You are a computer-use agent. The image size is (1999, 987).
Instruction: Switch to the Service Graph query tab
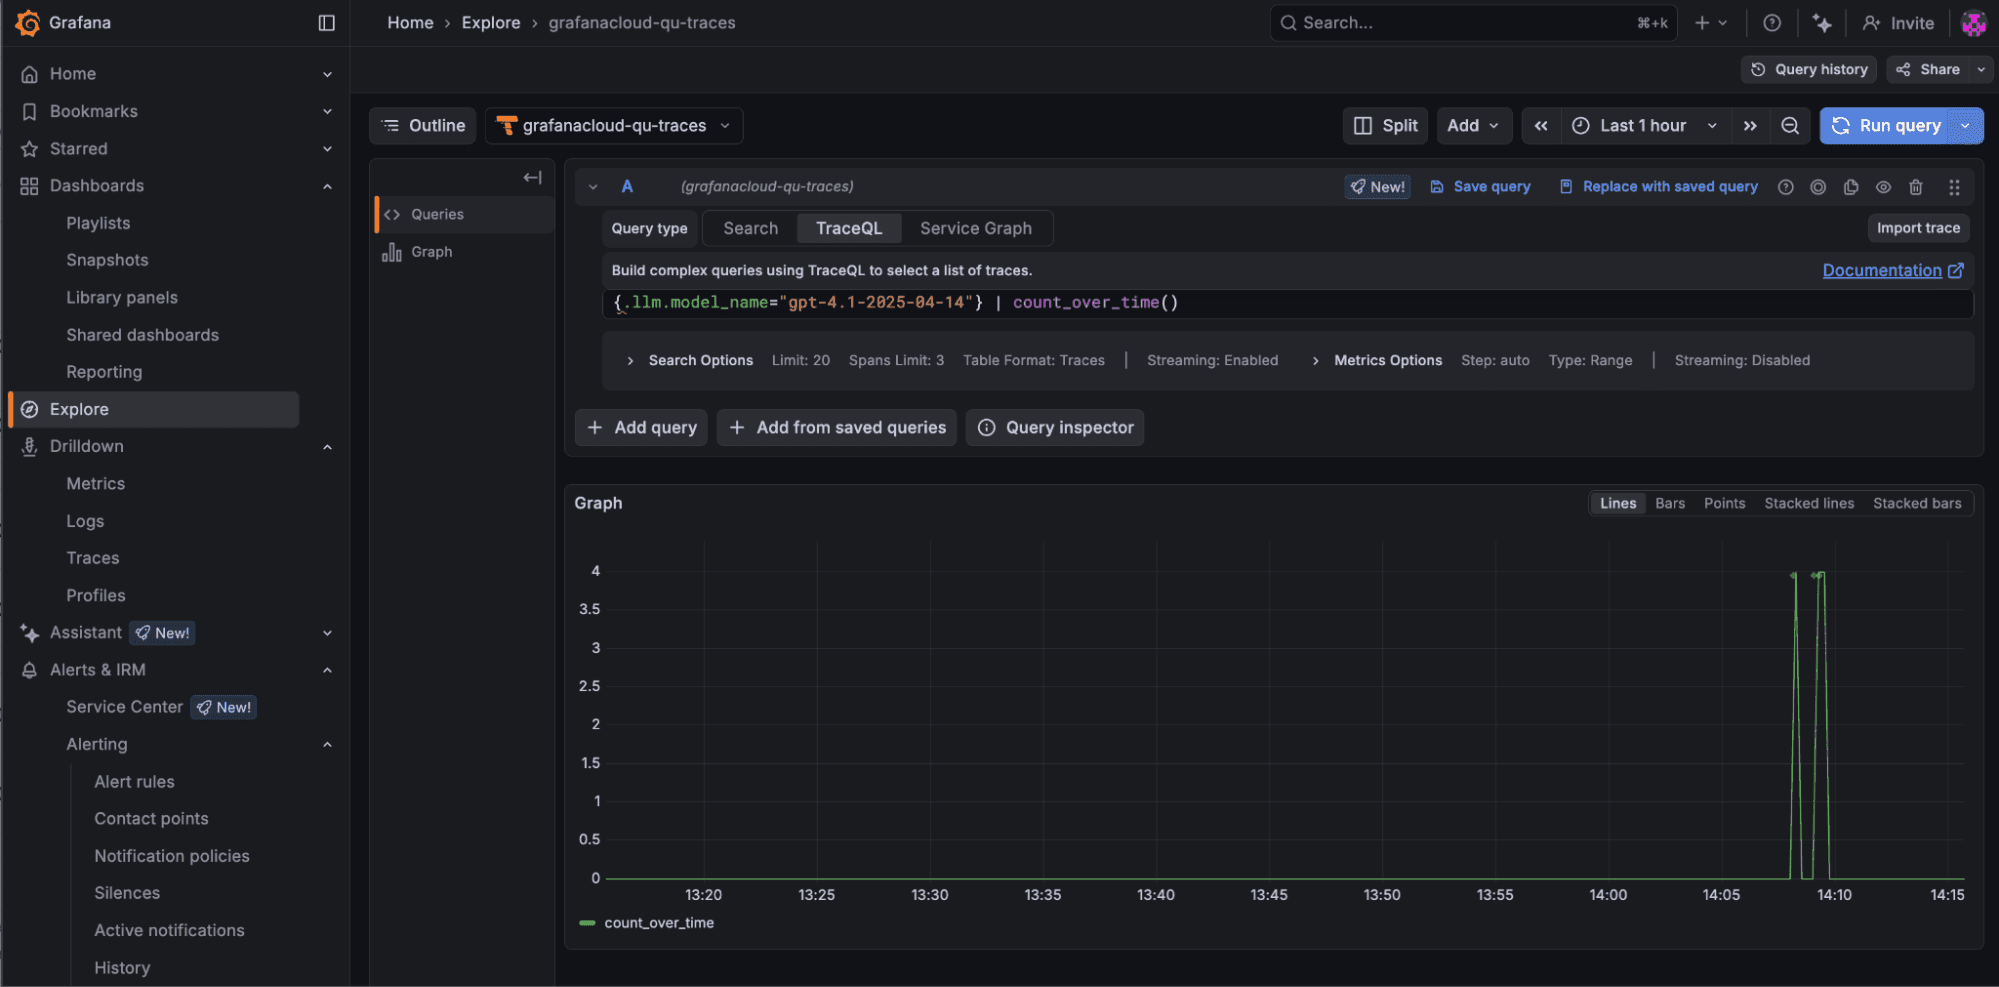975,228
